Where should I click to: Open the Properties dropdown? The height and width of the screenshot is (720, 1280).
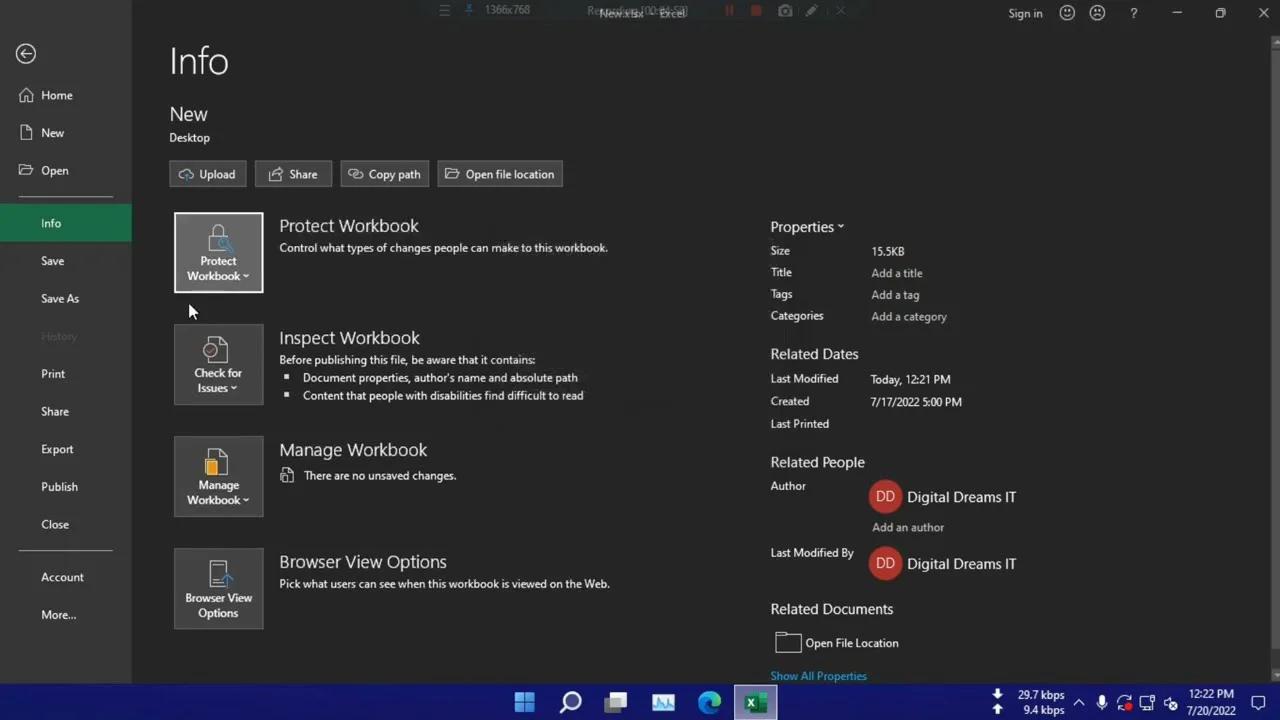[840, 226]
